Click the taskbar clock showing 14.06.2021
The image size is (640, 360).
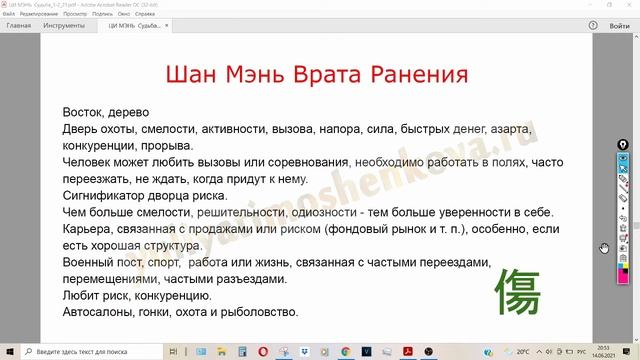click(x=603, y=351)
